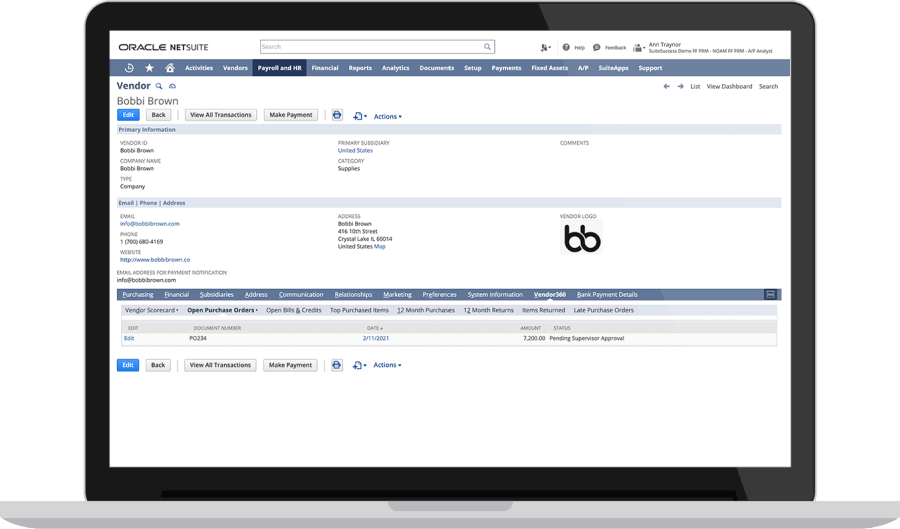Image resolution: width=900 pixels, height=529 pixels.
Task: Click the View Dashboard link
Action: (x=730, y=87)
